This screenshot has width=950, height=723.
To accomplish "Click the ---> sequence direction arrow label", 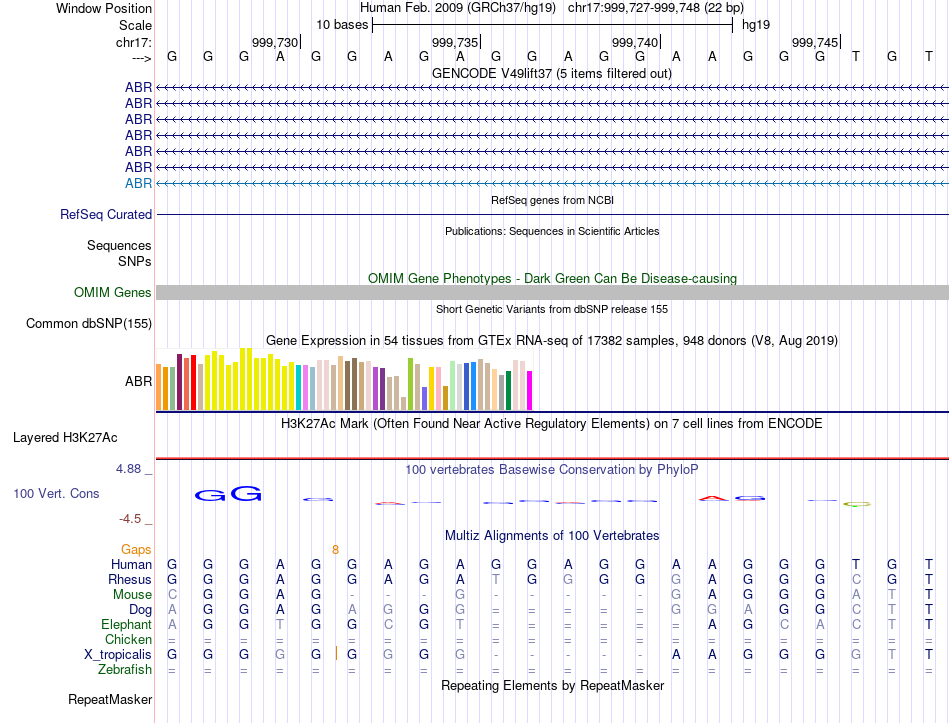I will (x=141, y=58).
